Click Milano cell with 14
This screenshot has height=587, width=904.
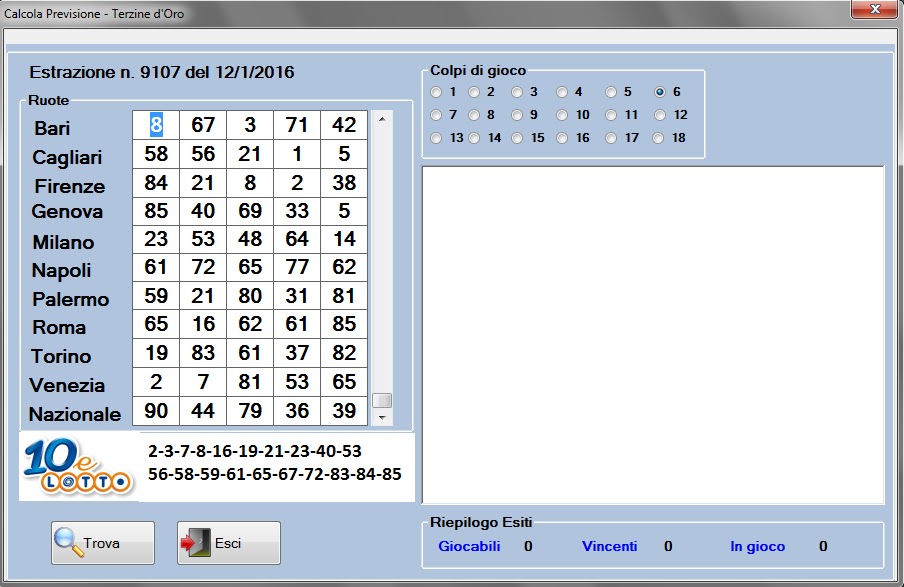tap(344, 239)
